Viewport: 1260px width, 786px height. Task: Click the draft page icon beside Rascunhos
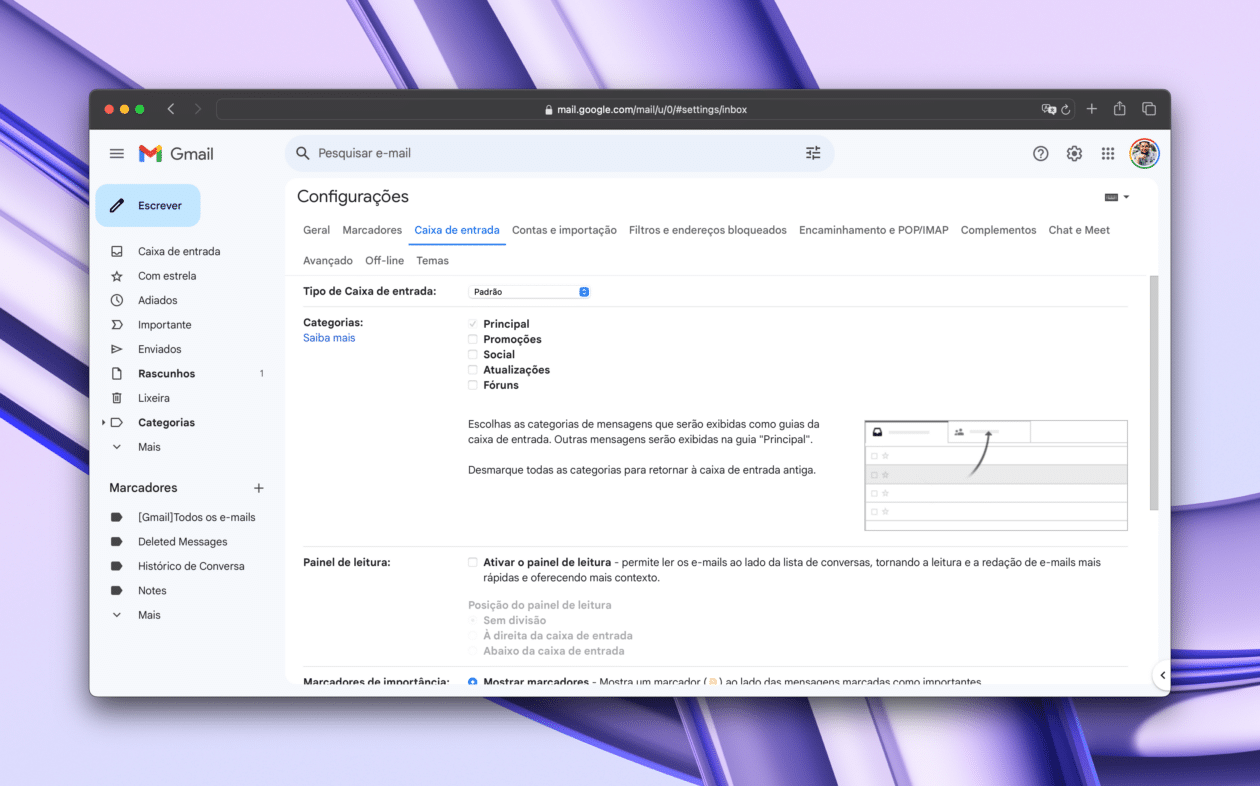click(117, 374)
